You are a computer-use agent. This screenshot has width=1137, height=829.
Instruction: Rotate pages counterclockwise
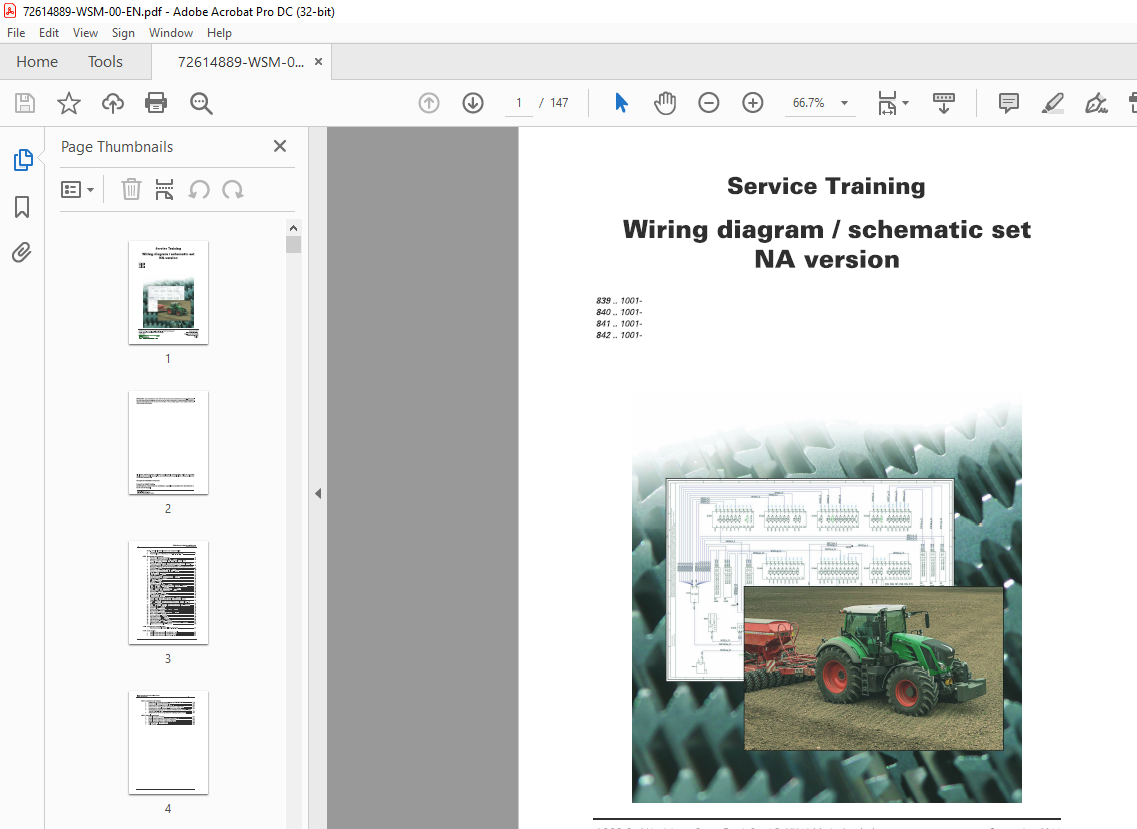(199, 190)
